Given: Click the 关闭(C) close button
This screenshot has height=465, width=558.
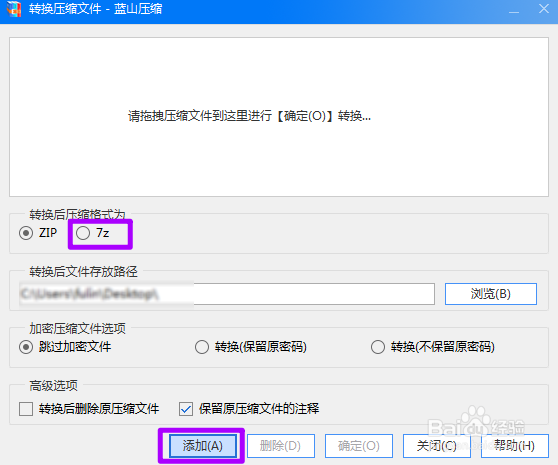Looking at the screenshot, I should click(437, 446).
